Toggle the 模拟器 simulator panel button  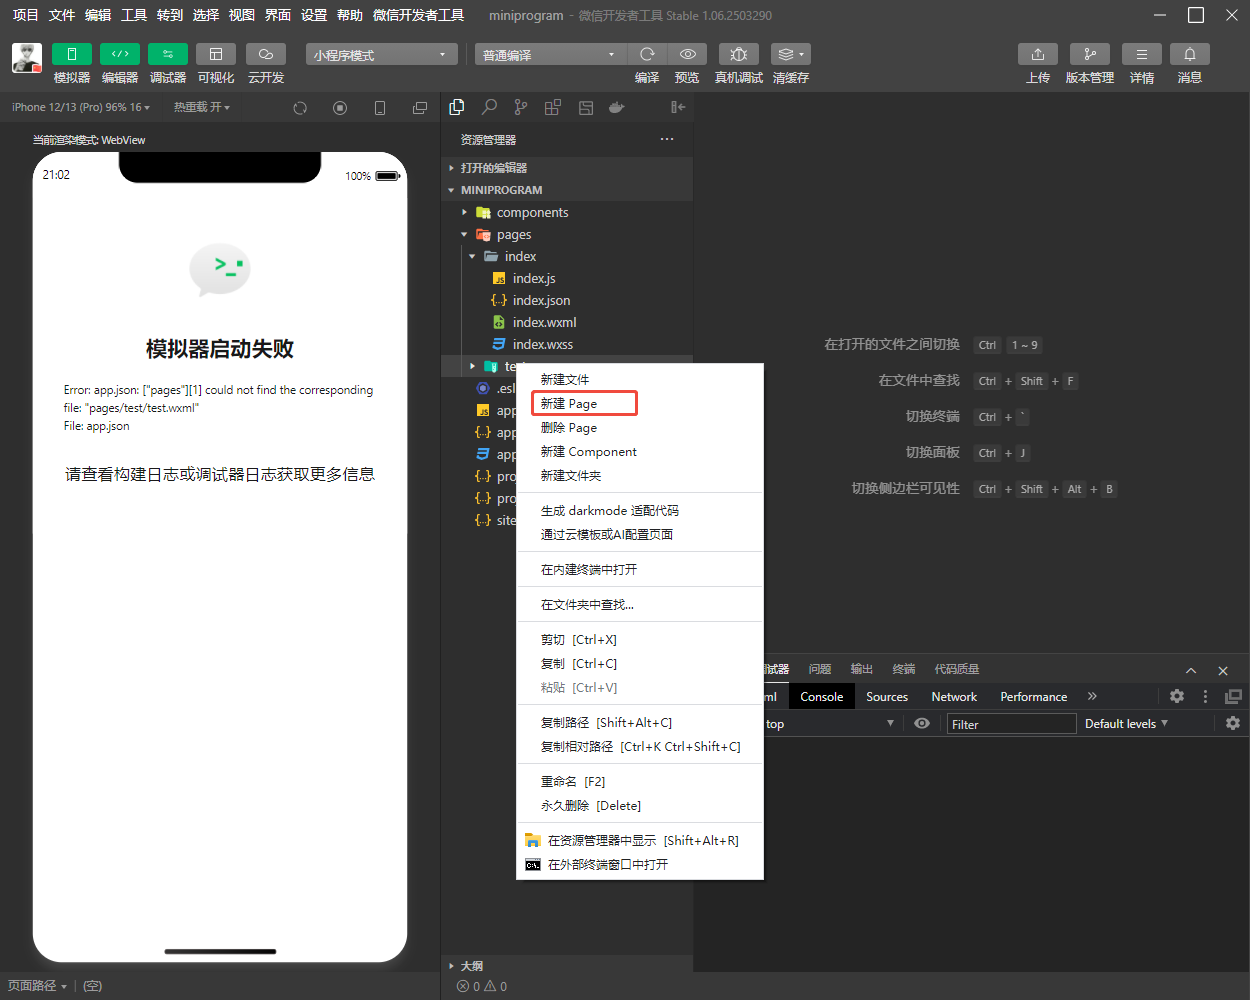click(x=72, y=54)
